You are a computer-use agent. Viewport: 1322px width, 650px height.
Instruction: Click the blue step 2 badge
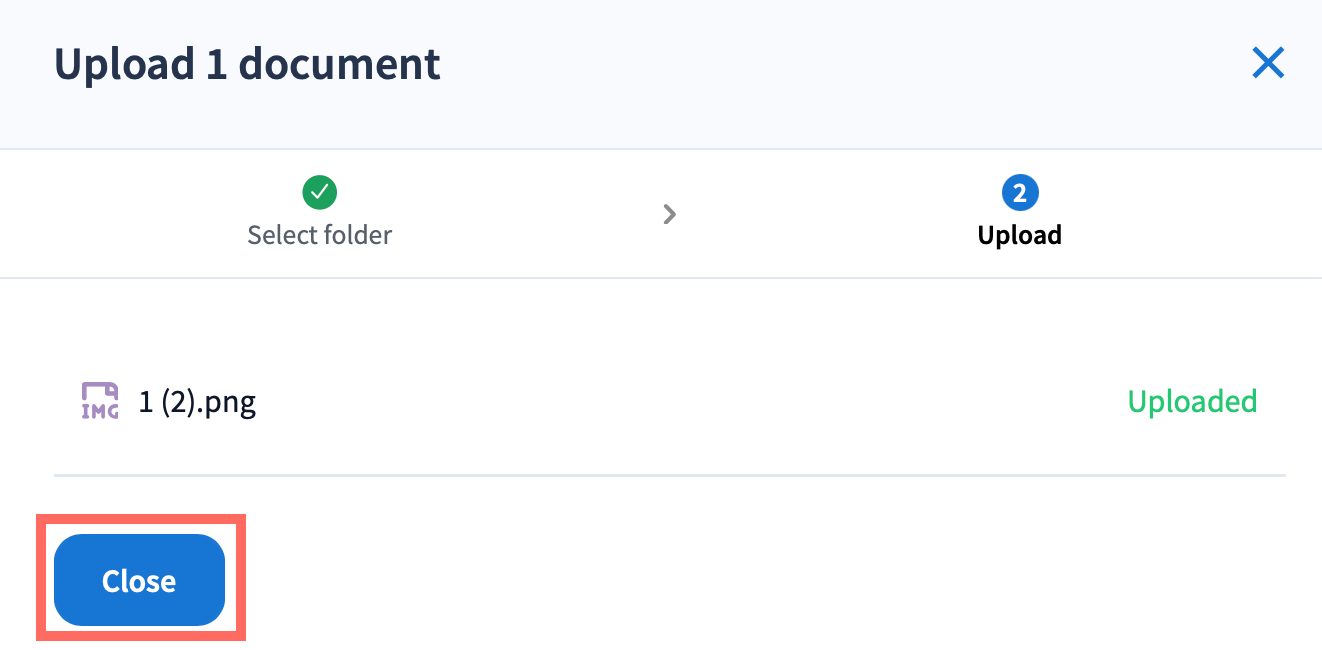click(x=1019, y=192)
